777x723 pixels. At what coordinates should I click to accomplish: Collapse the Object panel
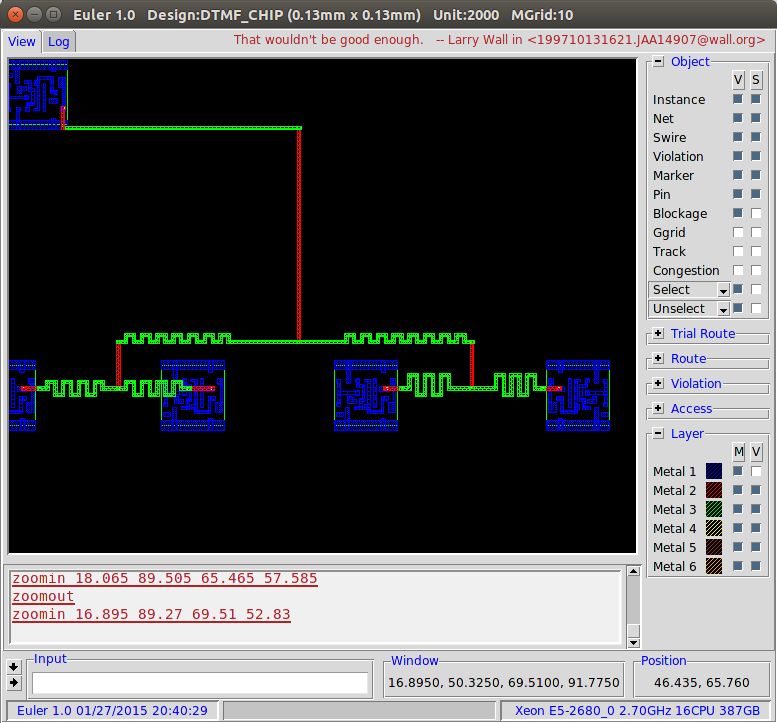658,61
